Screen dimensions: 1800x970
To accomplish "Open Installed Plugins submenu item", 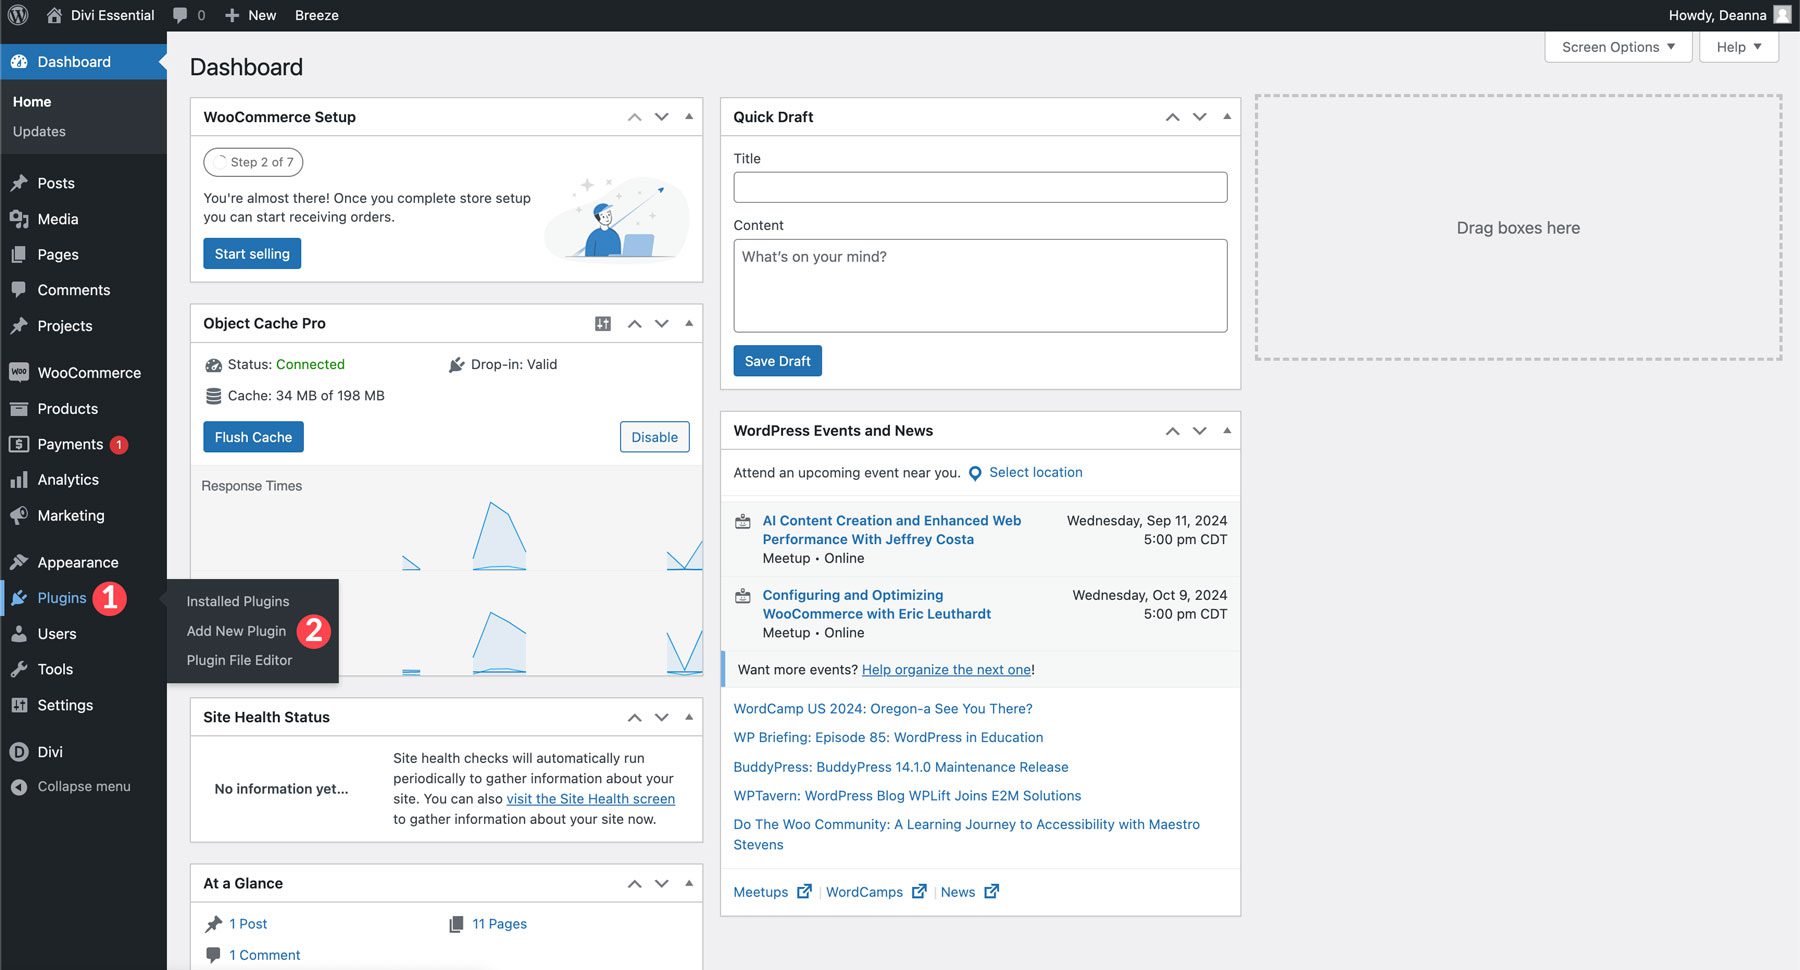I will tap(238, 601).
